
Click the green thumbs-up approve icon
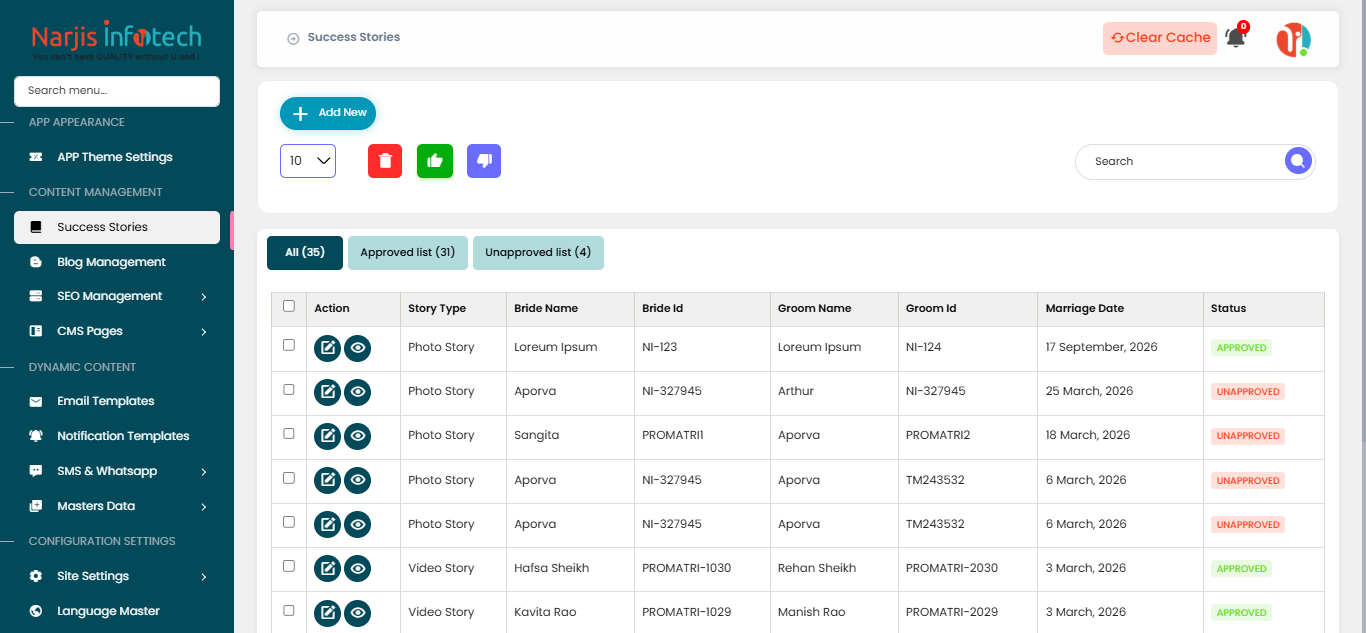coord(435,161)
